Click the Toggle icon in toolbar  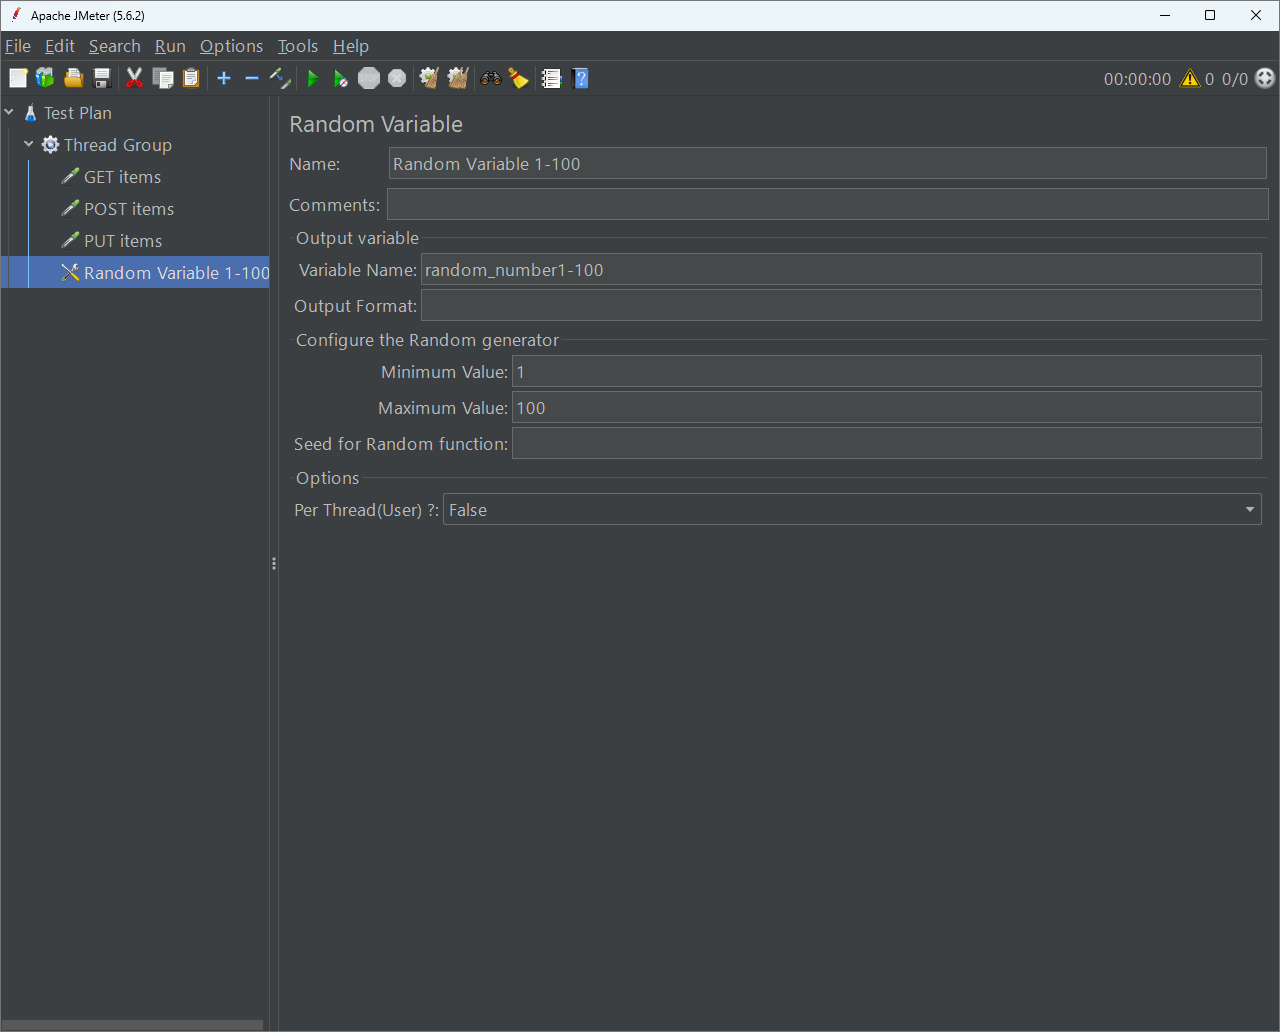[x=281, y=78]
